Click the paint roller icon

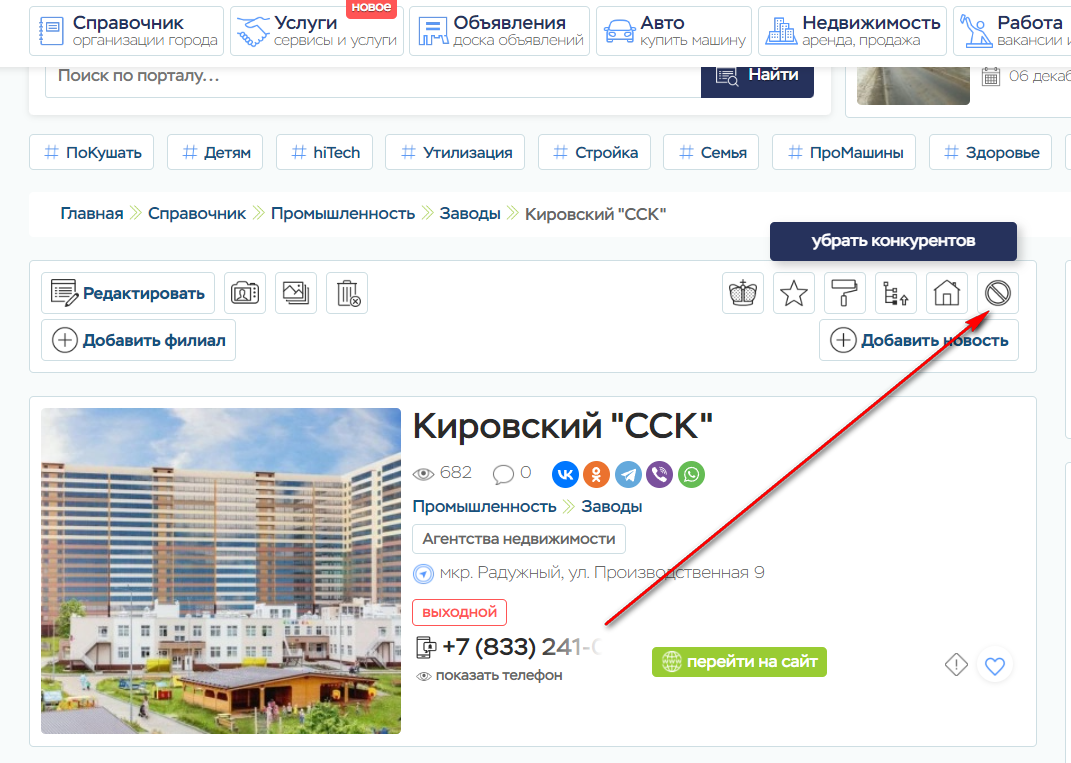click(x=845, y=293)
